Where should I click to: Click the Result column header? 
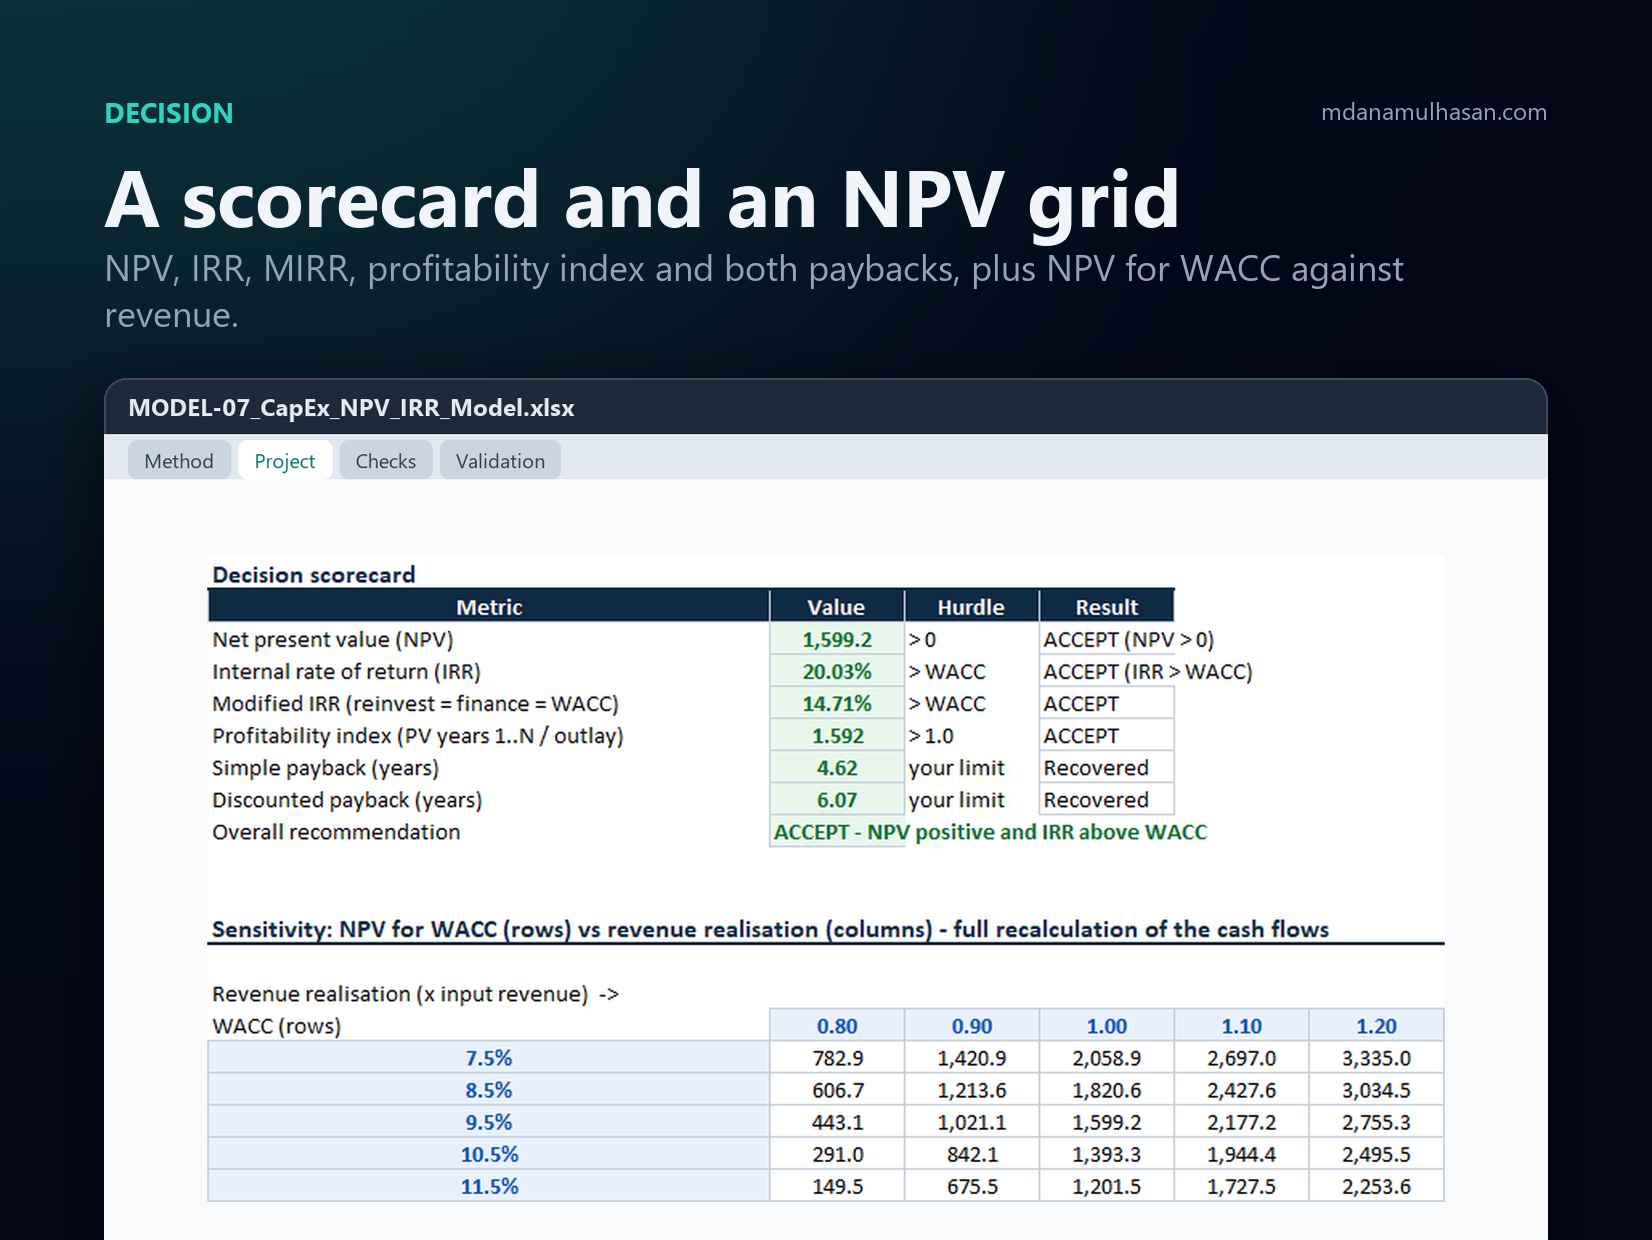coord(1107,607)
